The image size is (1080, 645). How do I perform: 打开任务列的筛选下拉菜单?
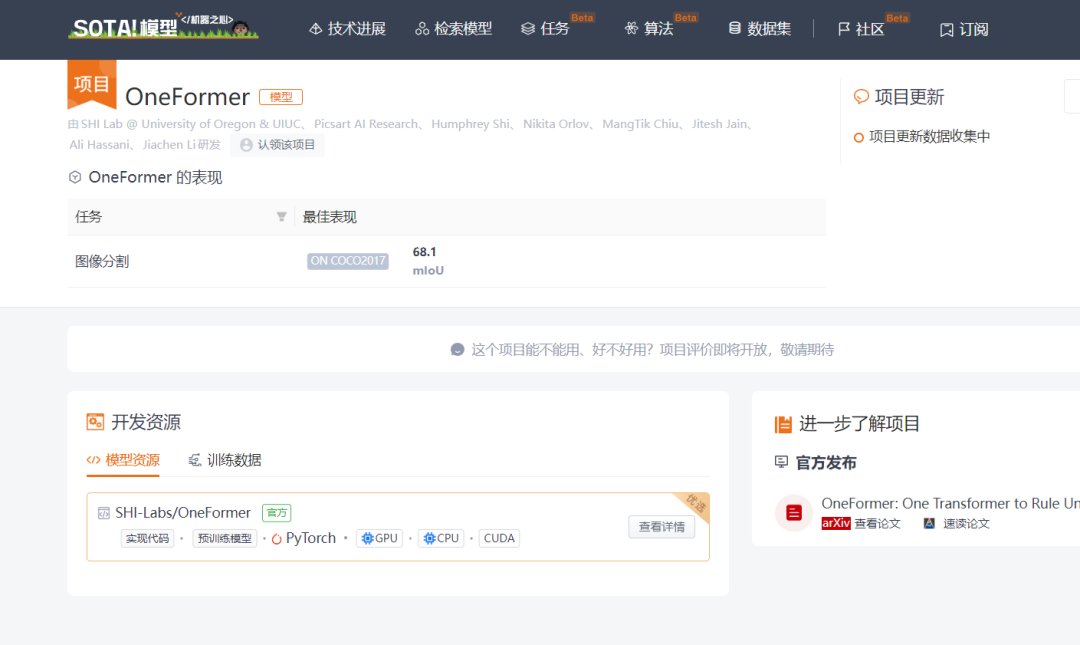pyautogui.click(x=281, y=216)
